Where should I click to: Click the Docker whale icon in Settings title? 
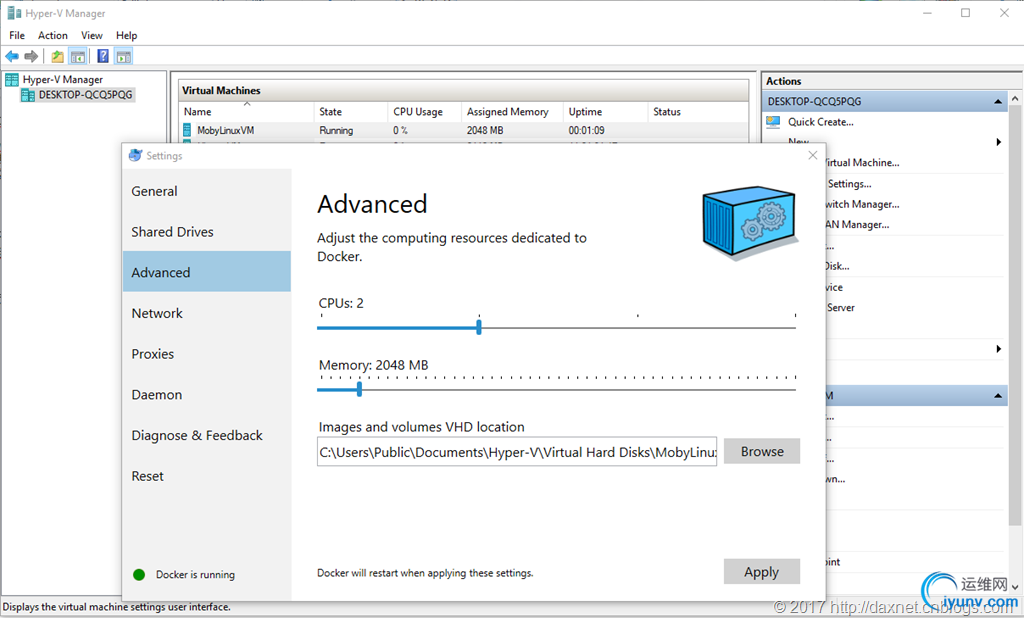click(135, 155)
